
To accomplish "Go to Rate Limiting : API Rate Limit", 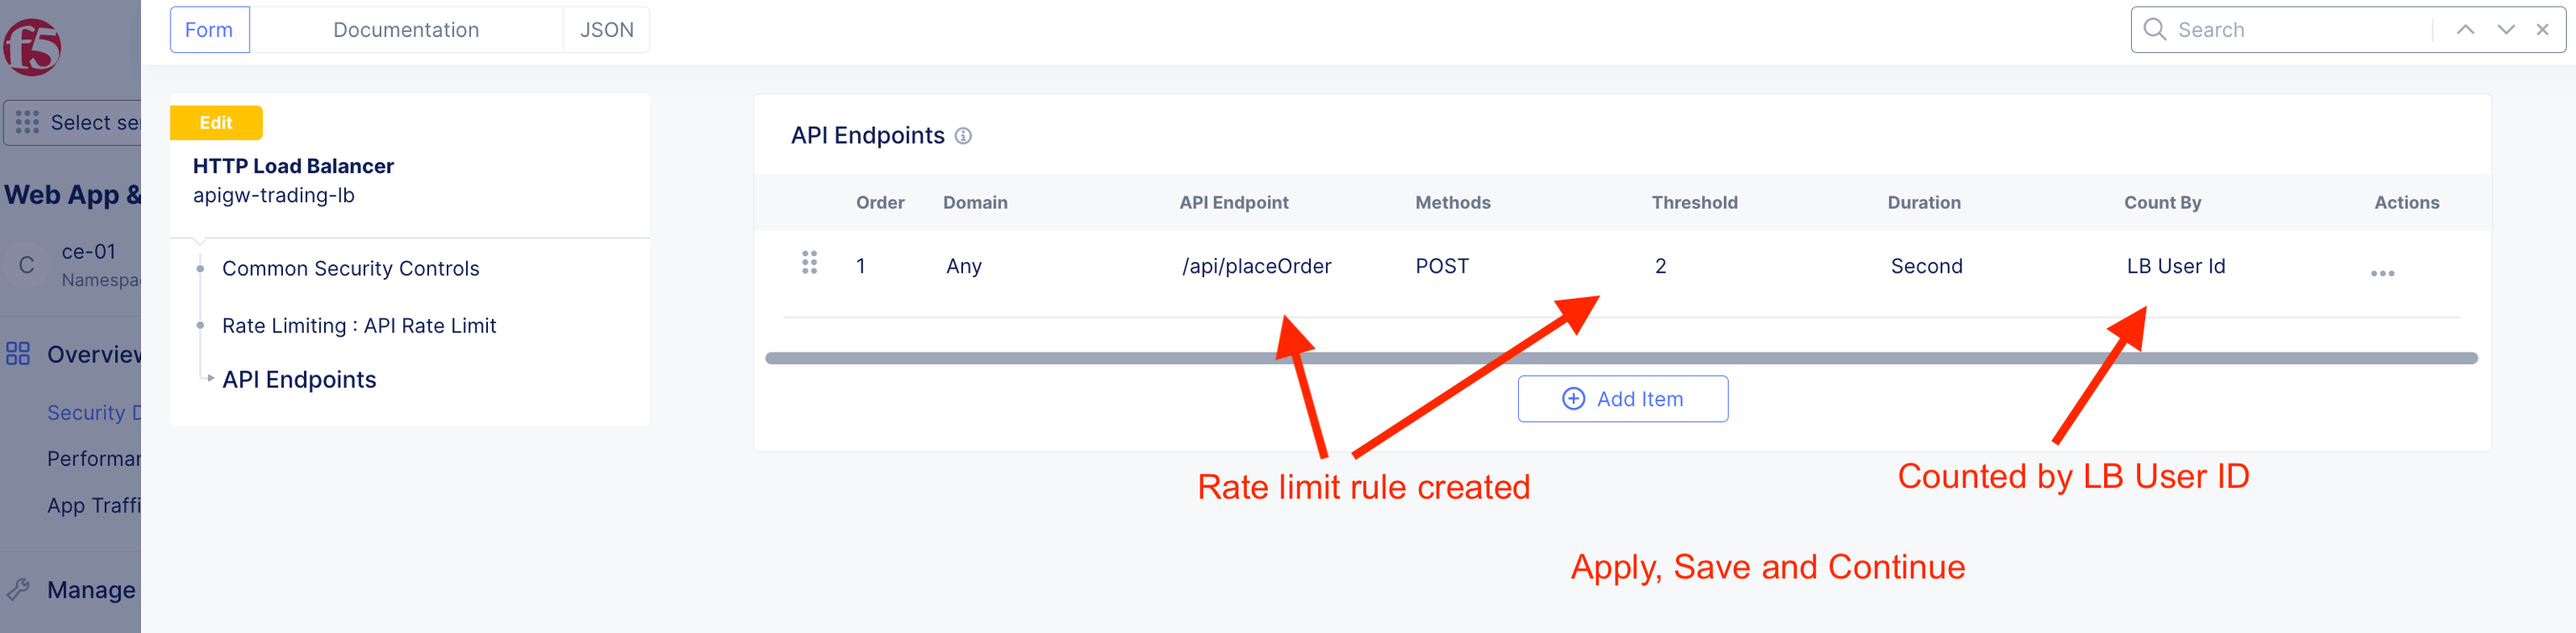I will coord(358,326).
